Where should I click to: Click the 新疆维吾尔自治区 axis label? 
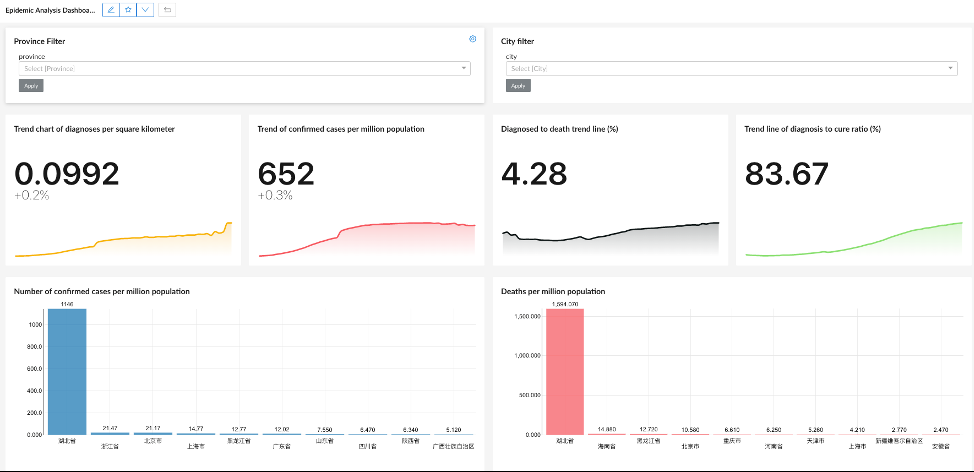click(899, 440)
